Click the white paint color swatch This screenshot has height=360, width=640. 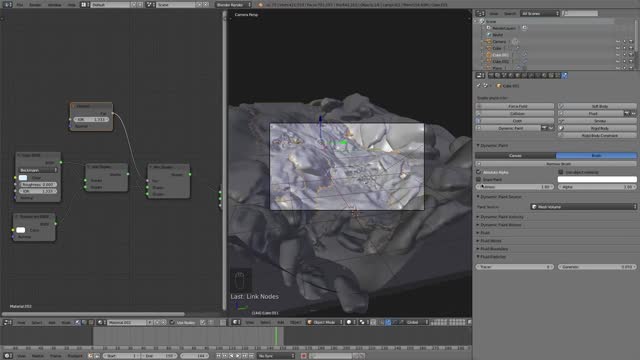click(x=597, y=179)
